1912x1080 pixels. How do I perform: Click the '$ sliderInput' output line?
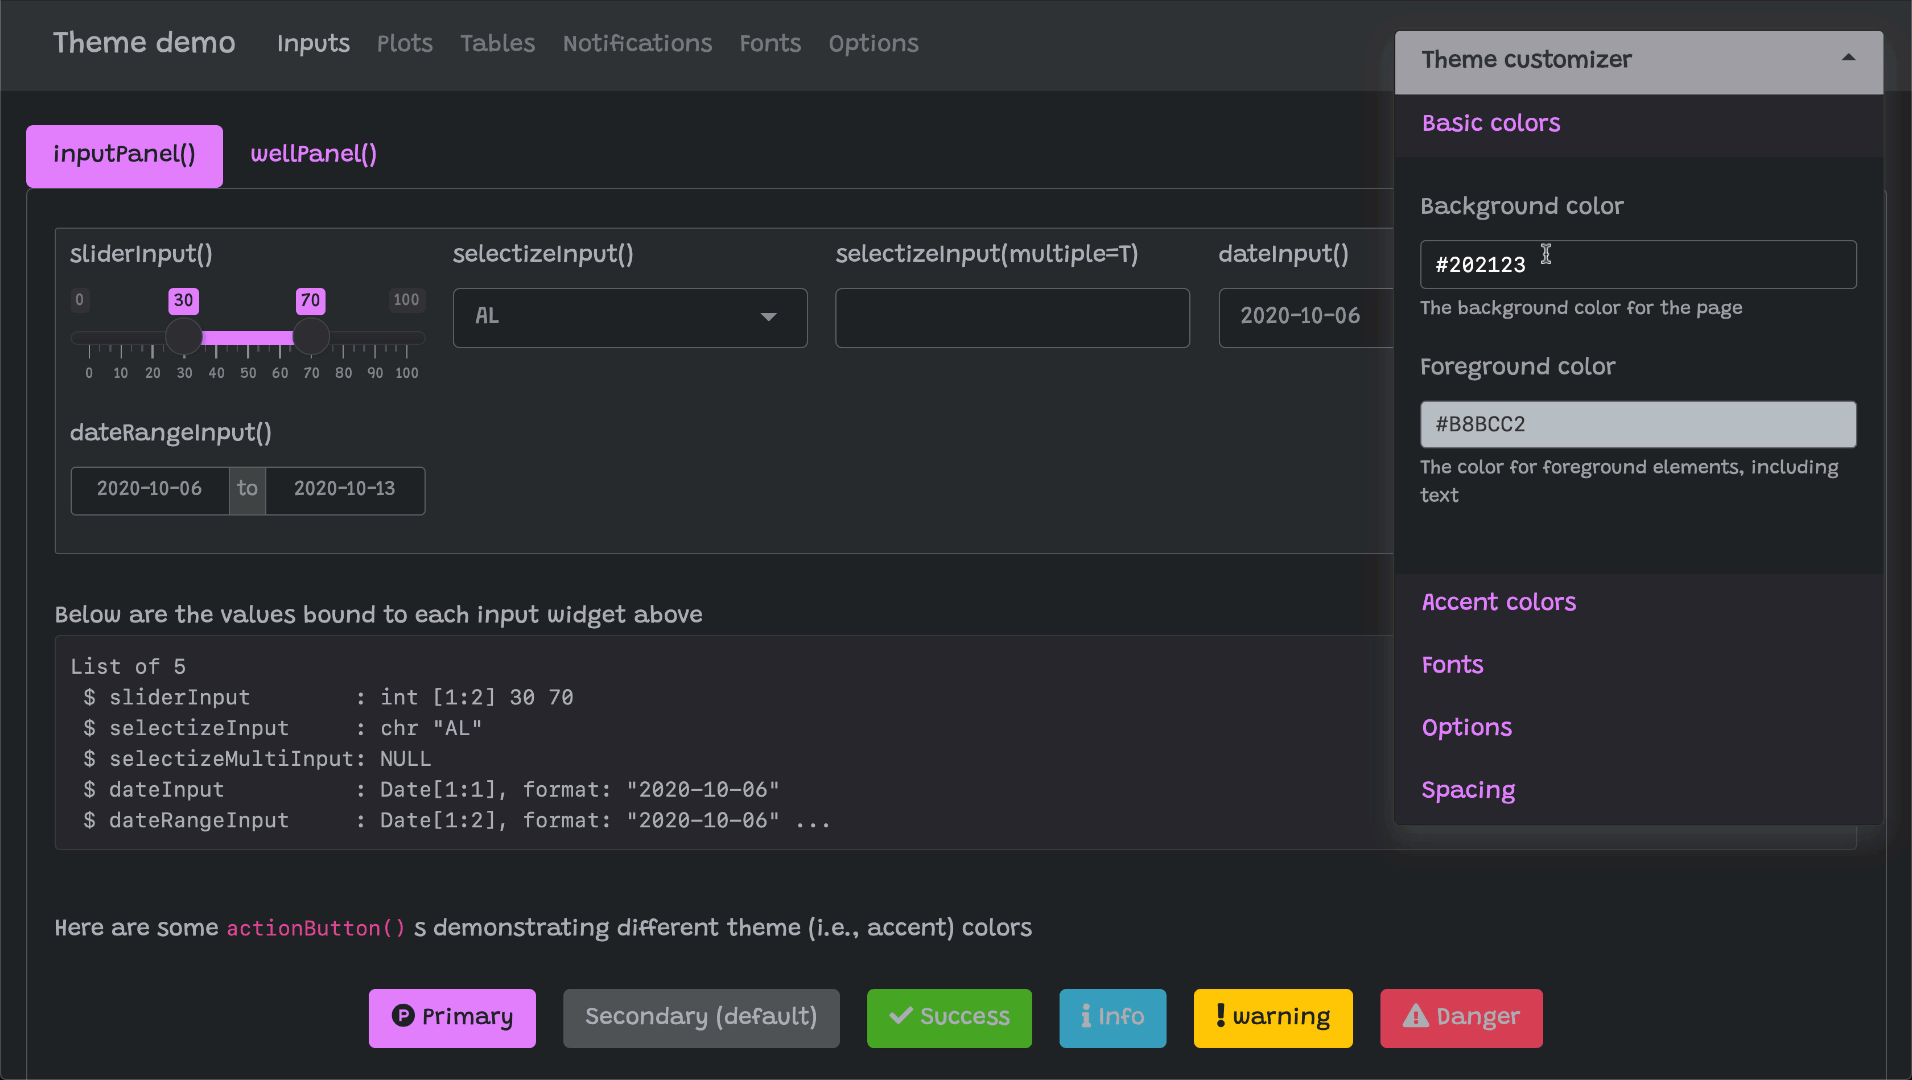coord(328,697)
